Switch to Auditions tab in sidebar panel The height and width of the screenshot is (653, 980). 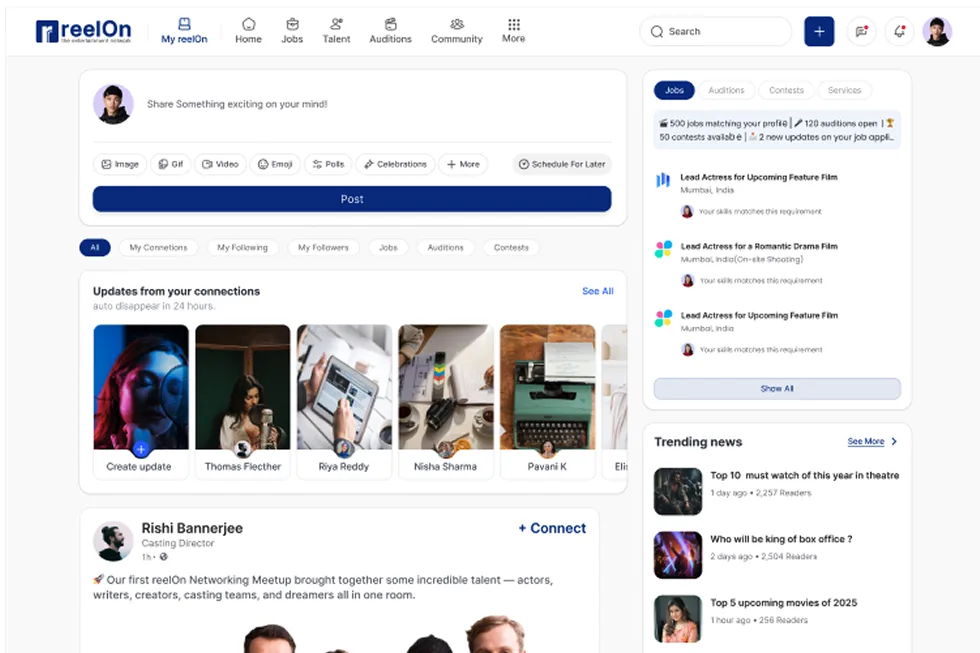click(726, 90)
